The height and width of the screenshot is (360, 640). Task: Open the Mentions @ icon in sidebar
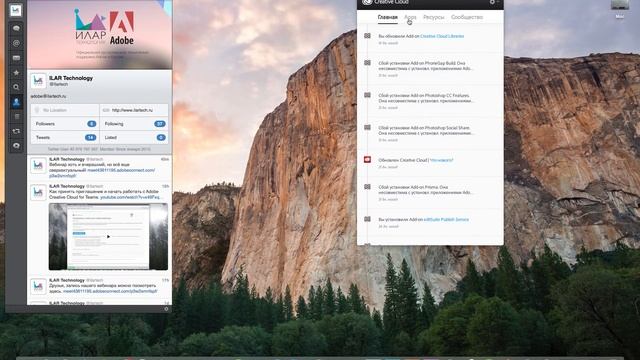click(16, 43)
